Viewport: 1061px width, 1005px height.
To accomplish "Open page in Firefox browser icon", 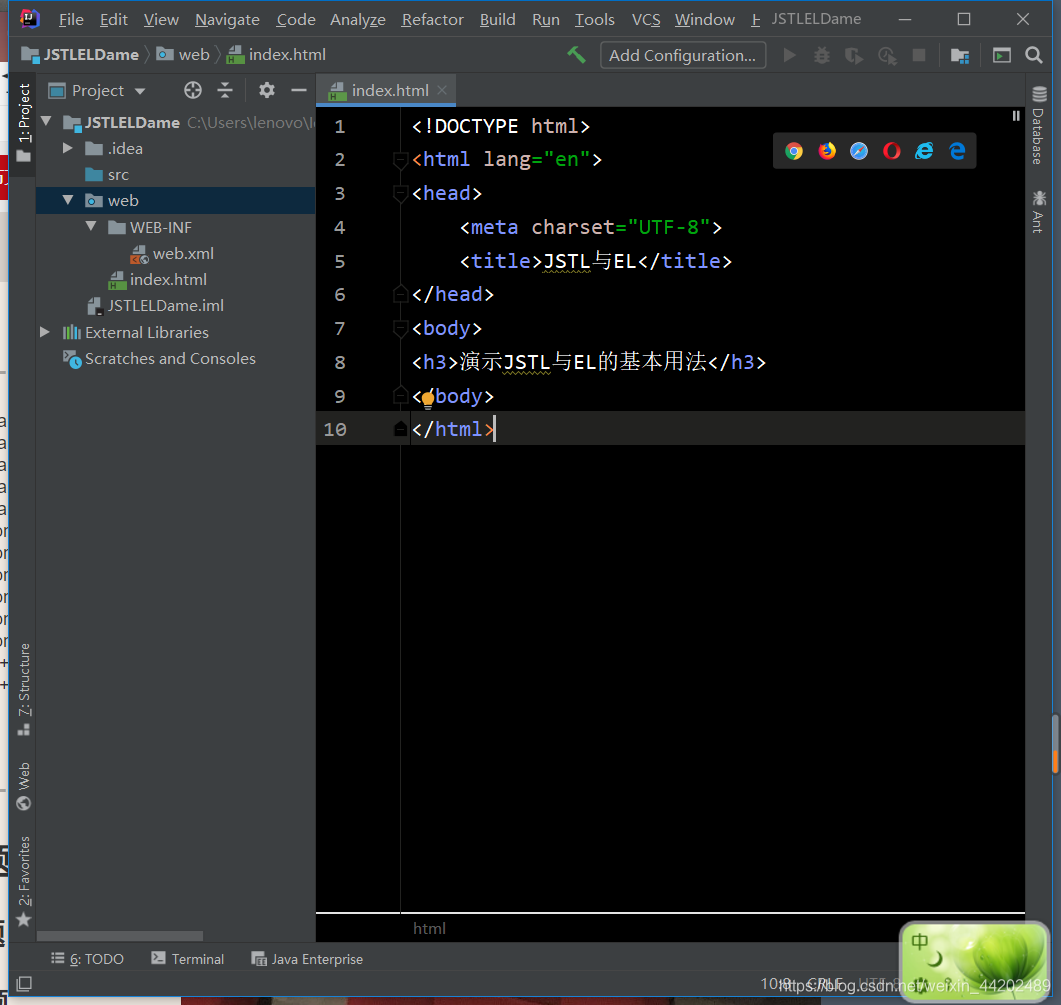I will 826,151.
